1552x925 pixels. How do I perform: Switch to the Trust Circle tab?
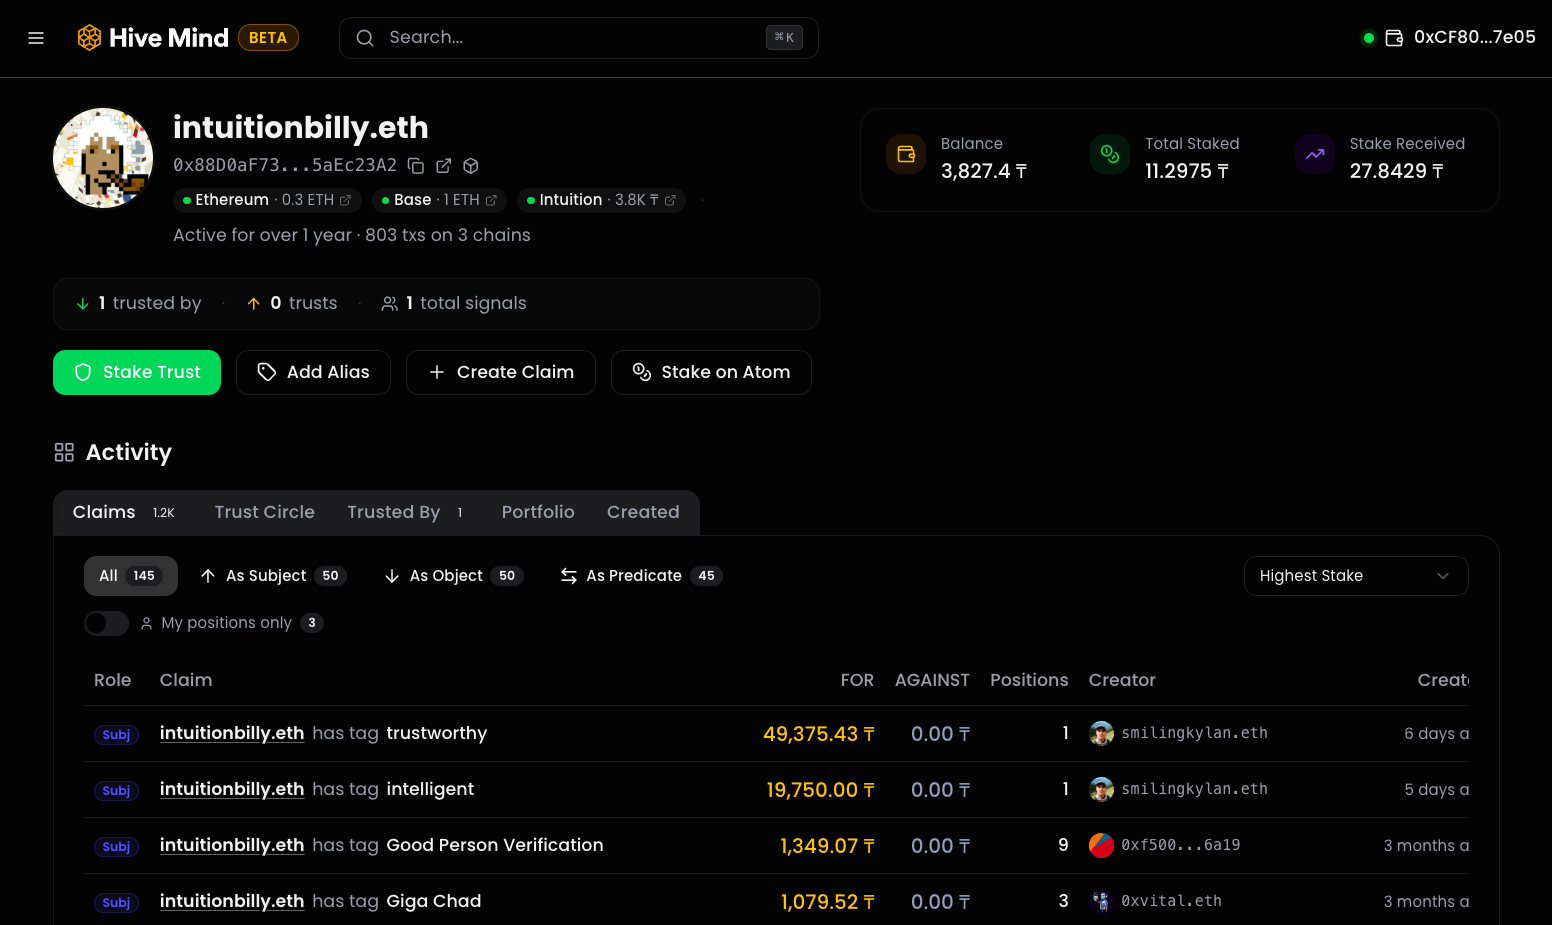[x=264, y=511]
